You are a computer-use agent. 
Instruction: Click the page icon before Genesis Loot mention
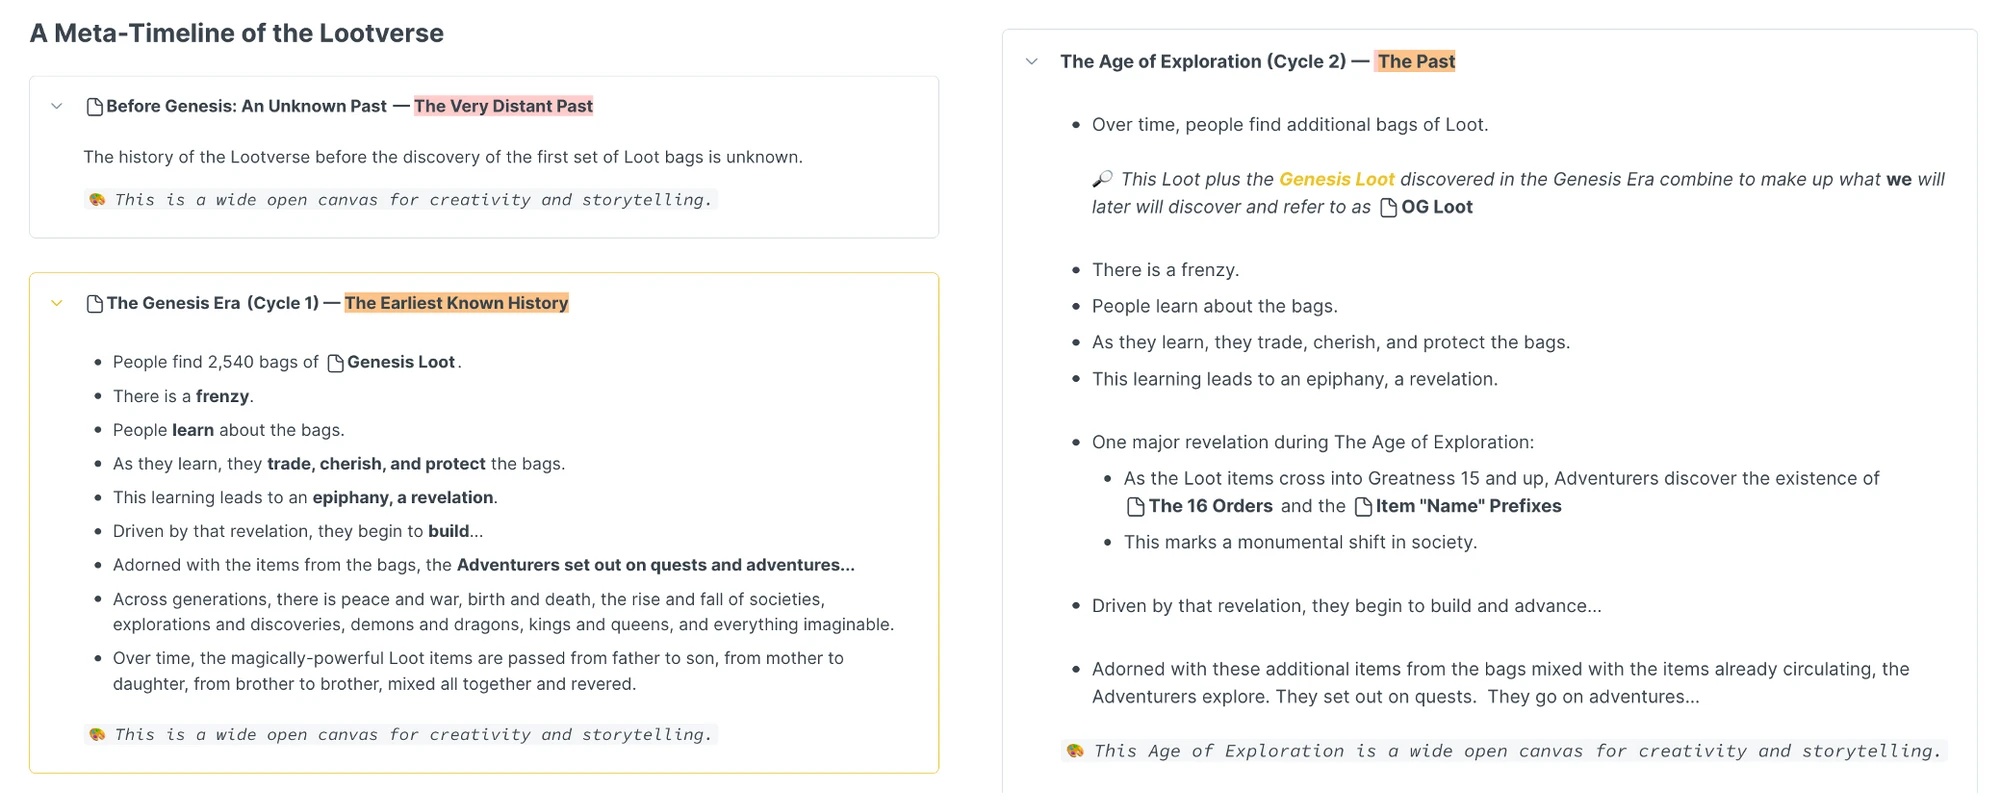(336, 363)
